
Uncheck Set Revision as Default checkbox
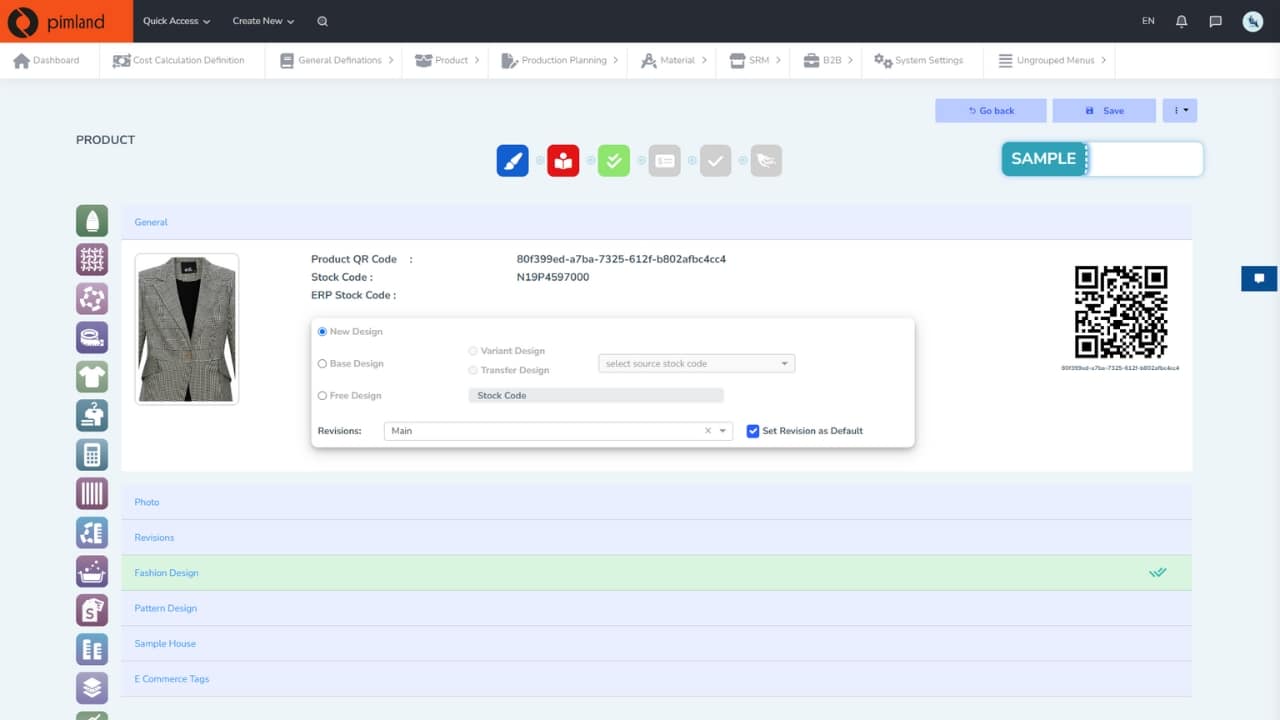(753, 431)
